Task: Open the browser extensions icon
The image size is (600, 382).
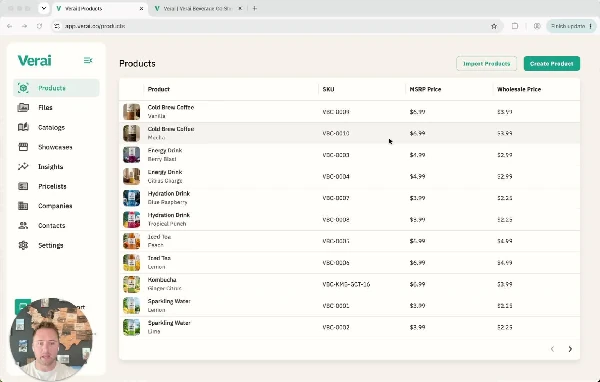Action: click(515, 26)
